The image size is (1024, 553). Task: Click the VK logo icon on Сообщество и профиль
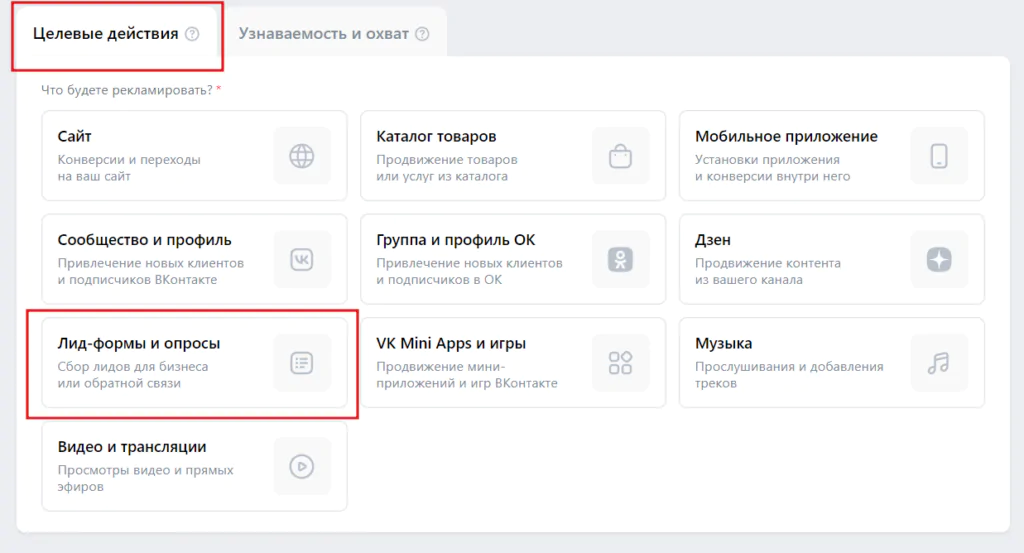(x=302, y=259)
